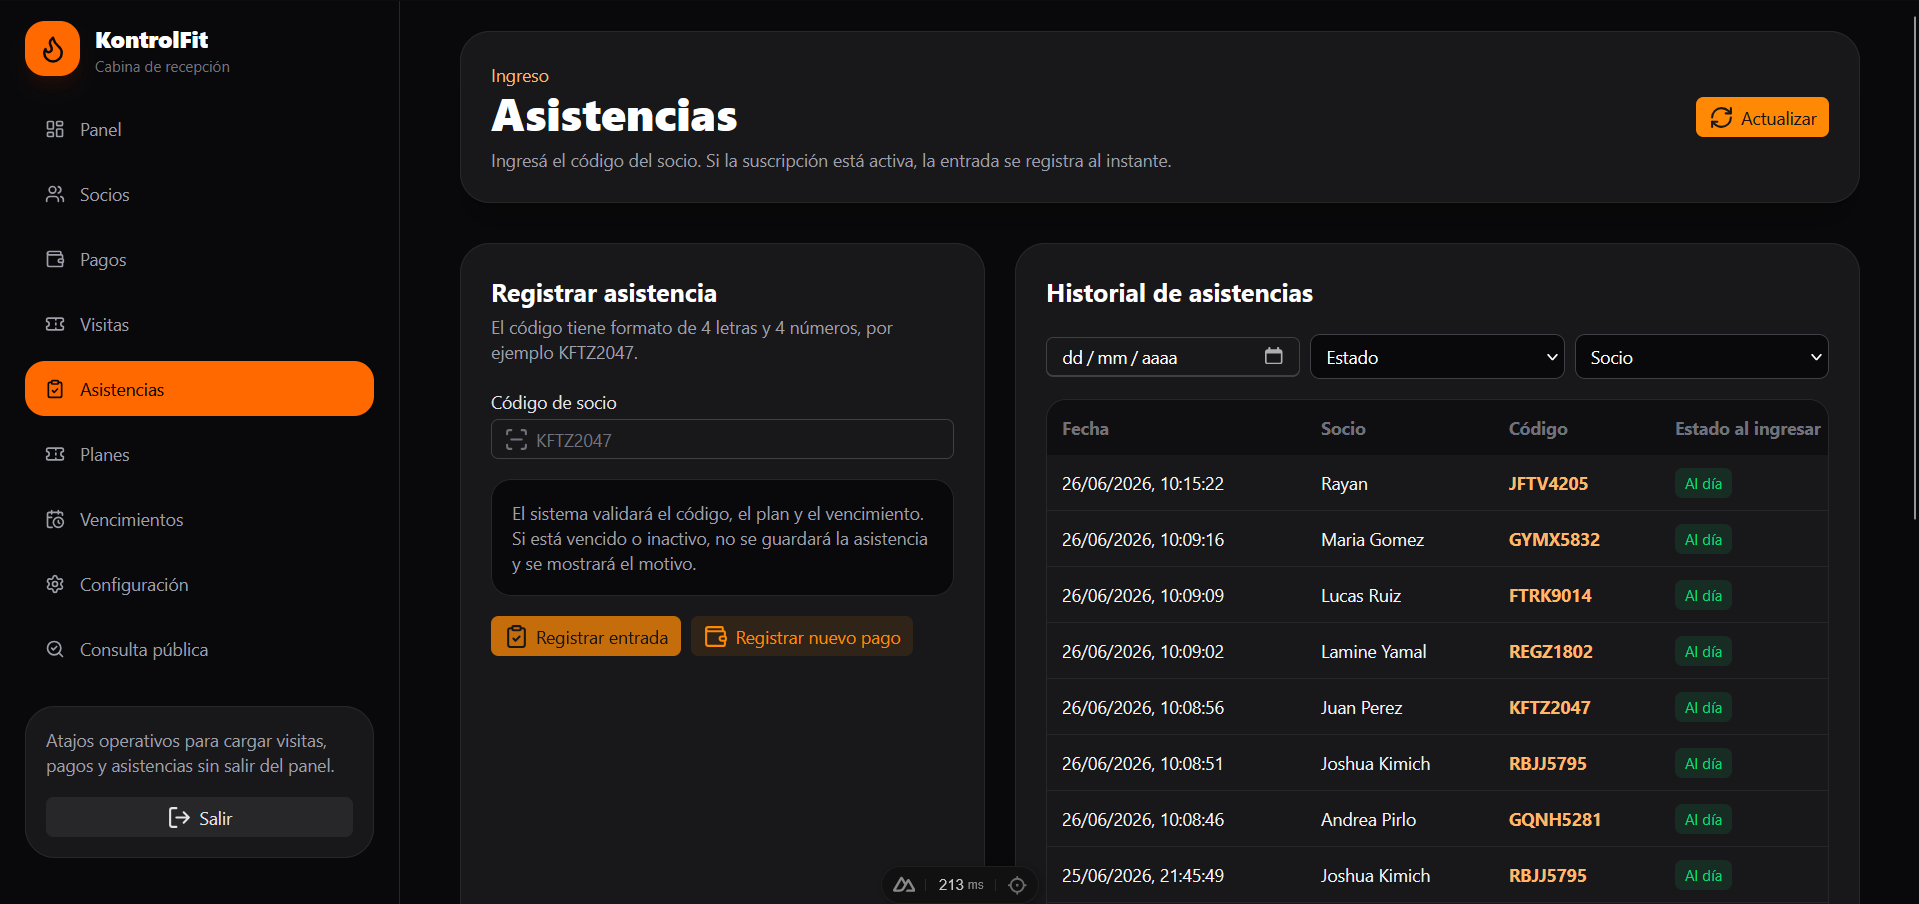Click the Configuración gear icon
Screen dimensions: 1919x904
pos(55,584)
